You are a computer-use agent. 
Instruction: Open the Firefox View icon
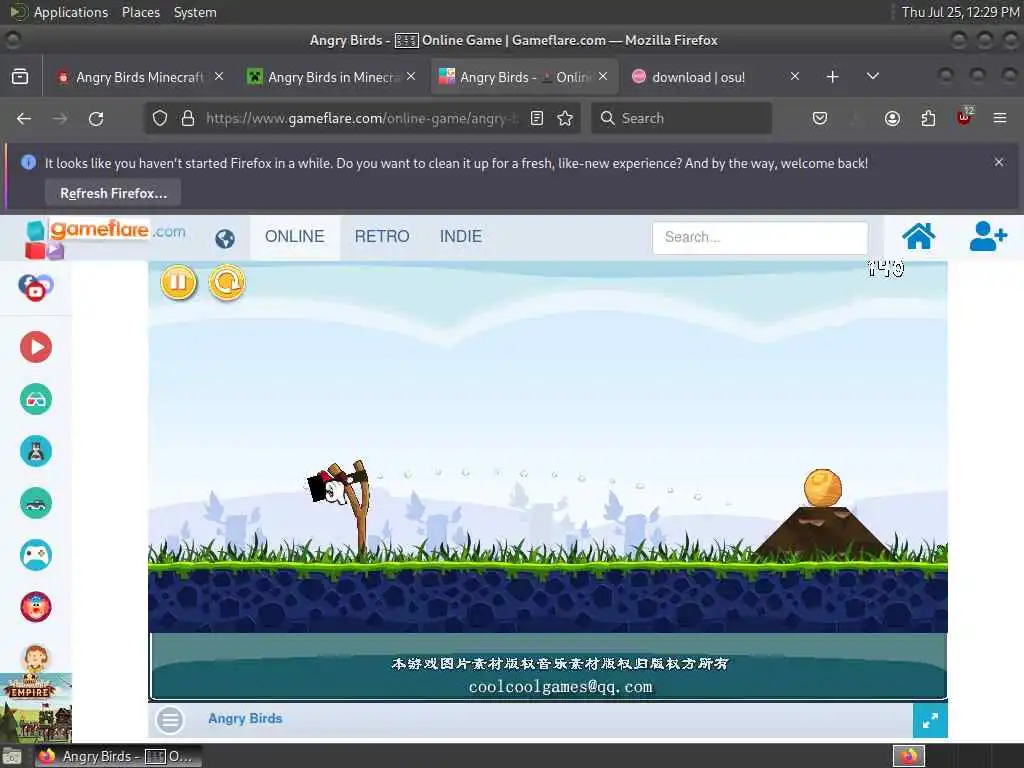coord(20,76)
